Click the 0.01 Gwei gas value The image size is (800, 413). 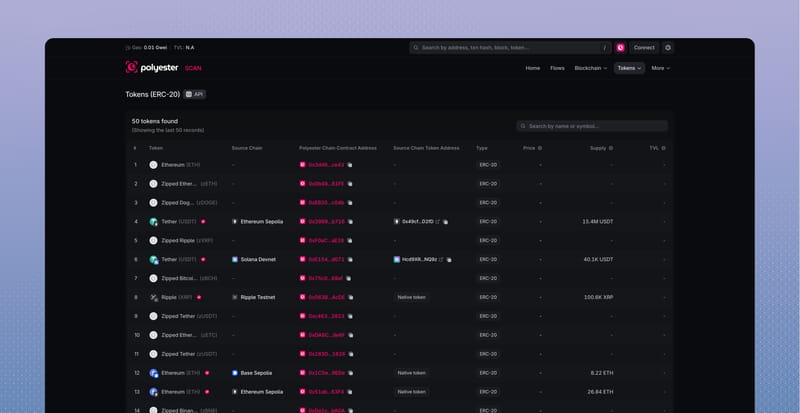click(155, 47)
